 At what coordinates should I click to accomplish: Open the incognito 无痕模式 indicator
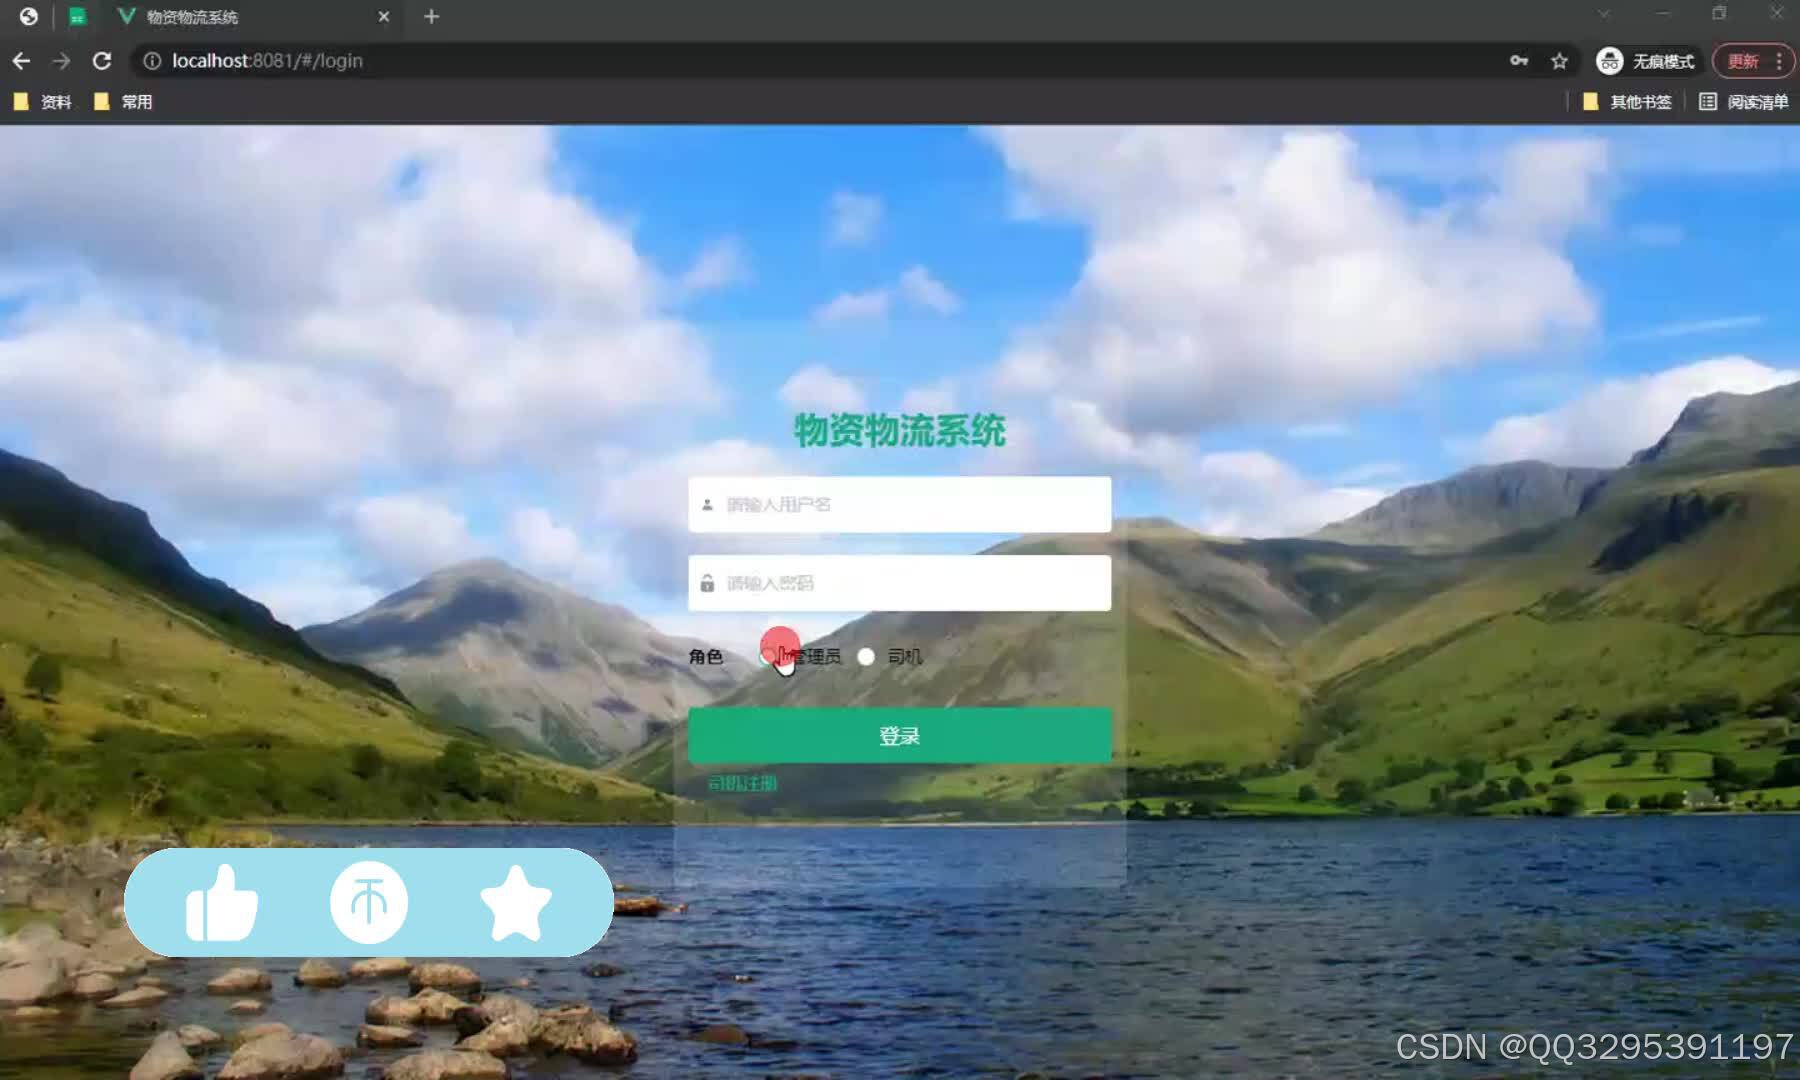tap(1646, 61)
